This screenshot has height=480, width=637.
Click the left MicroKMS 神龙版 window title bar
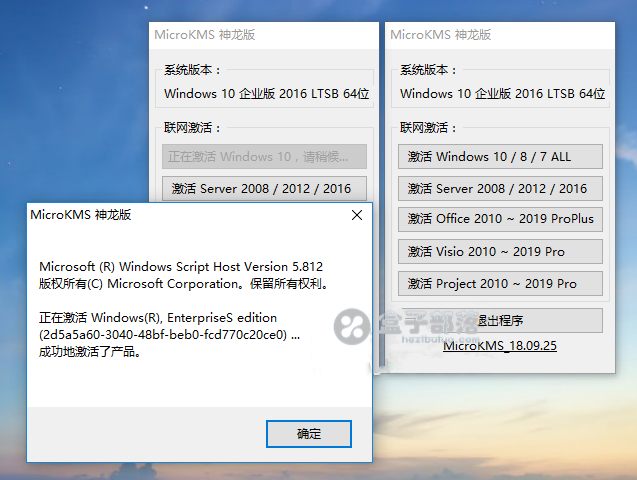pyautogui.click(x=264, y=35)
